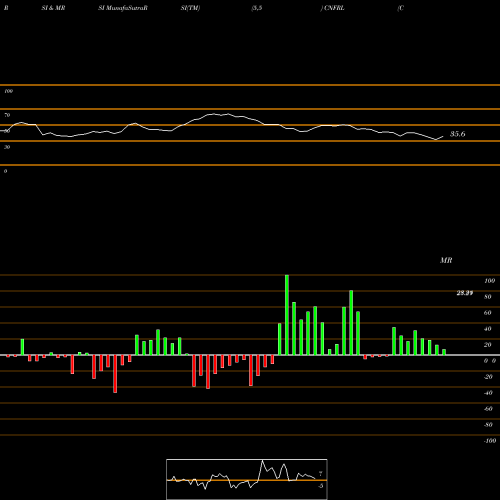Click the MR axis label -60
This screenshot has height=500, width=500.
(488, 409)
